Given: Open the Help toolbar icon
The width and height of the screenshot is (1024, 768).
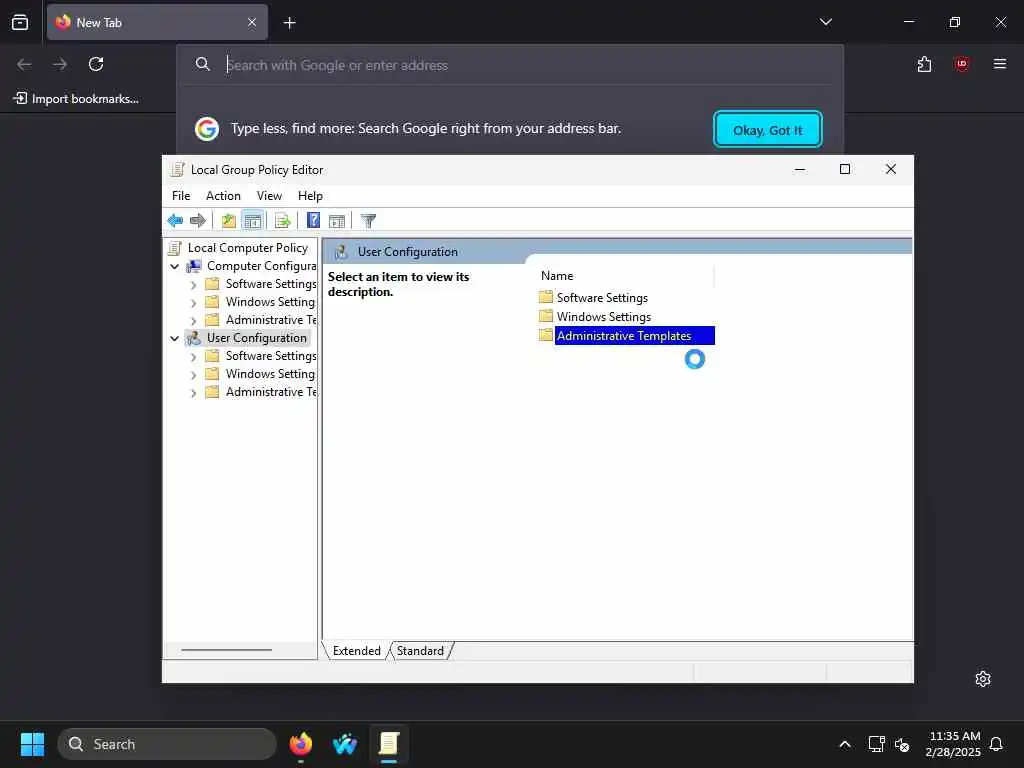Looking at the screenshot, I should click(313, 221).
